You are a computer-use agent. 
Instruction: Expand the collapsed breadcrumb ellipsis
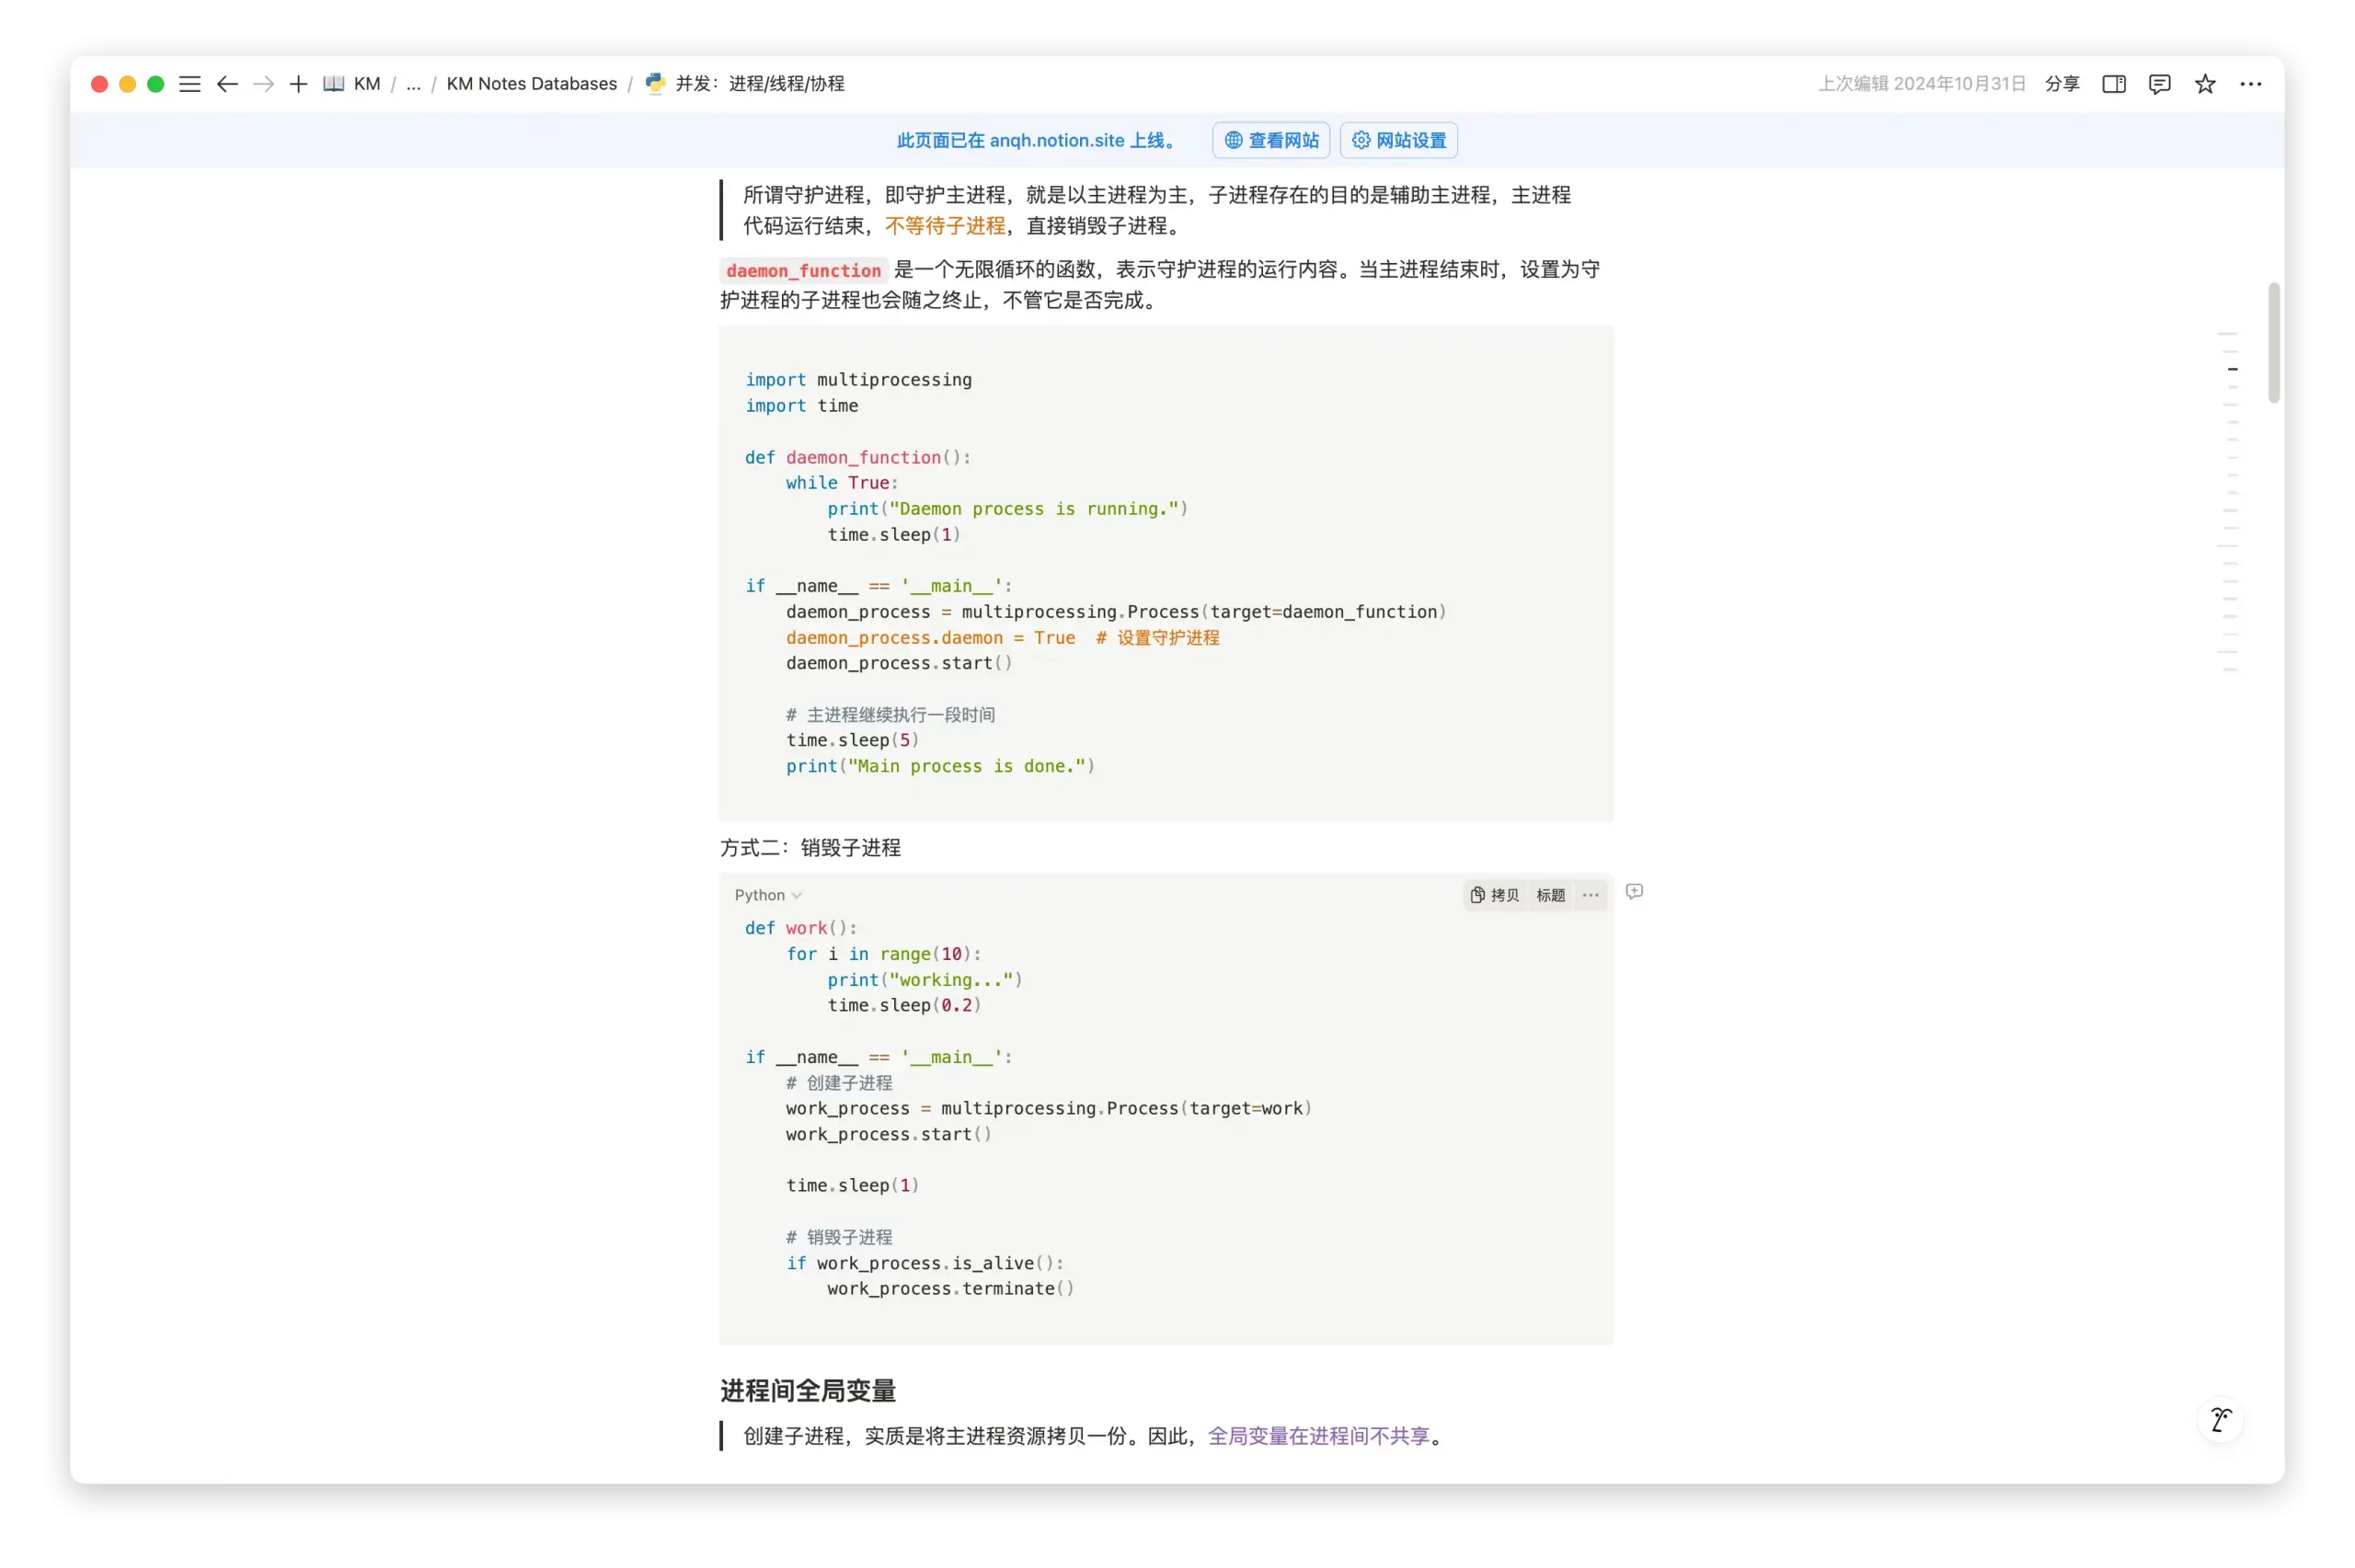coord(413,84)
